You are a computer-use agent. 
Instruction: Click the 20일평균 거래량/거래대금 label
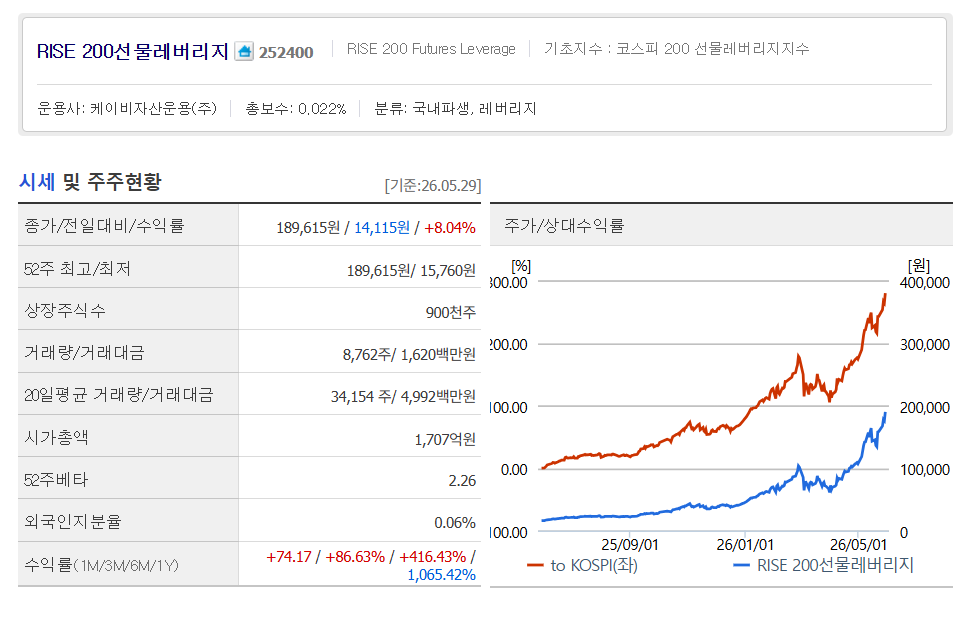[118, 394]
